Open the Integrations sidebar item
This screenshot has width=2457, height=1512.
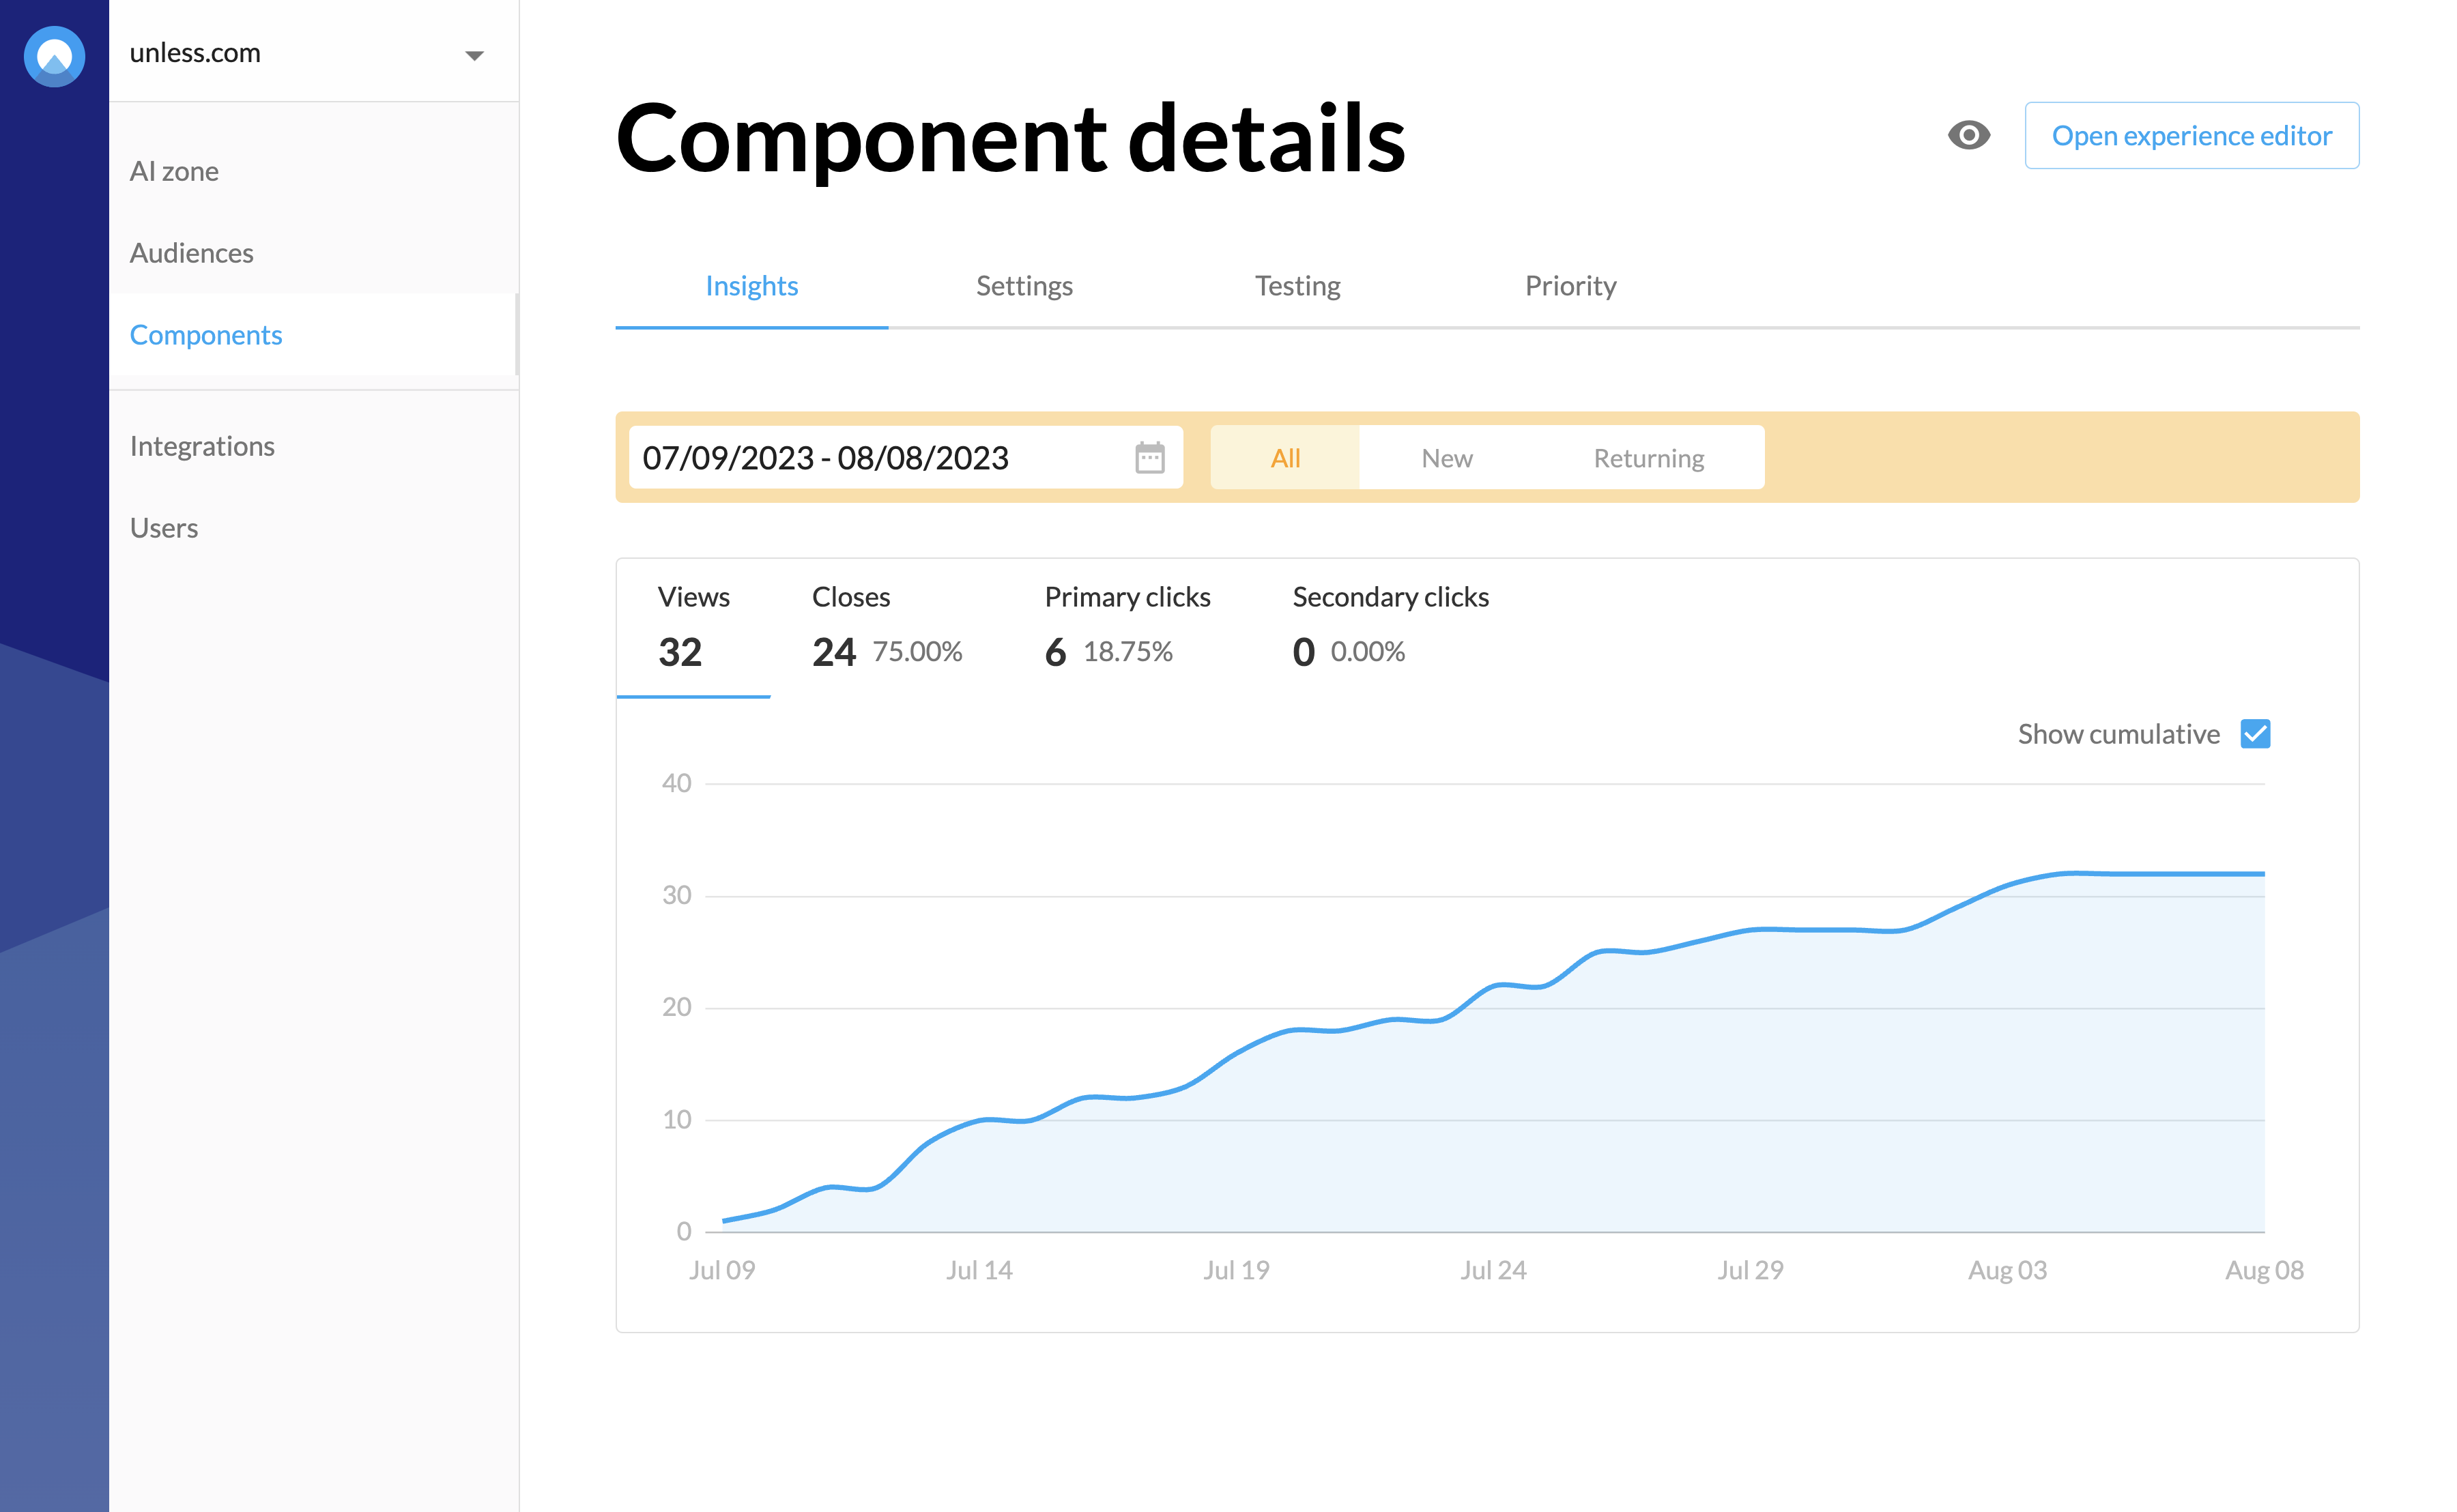(x=202, y=446)
